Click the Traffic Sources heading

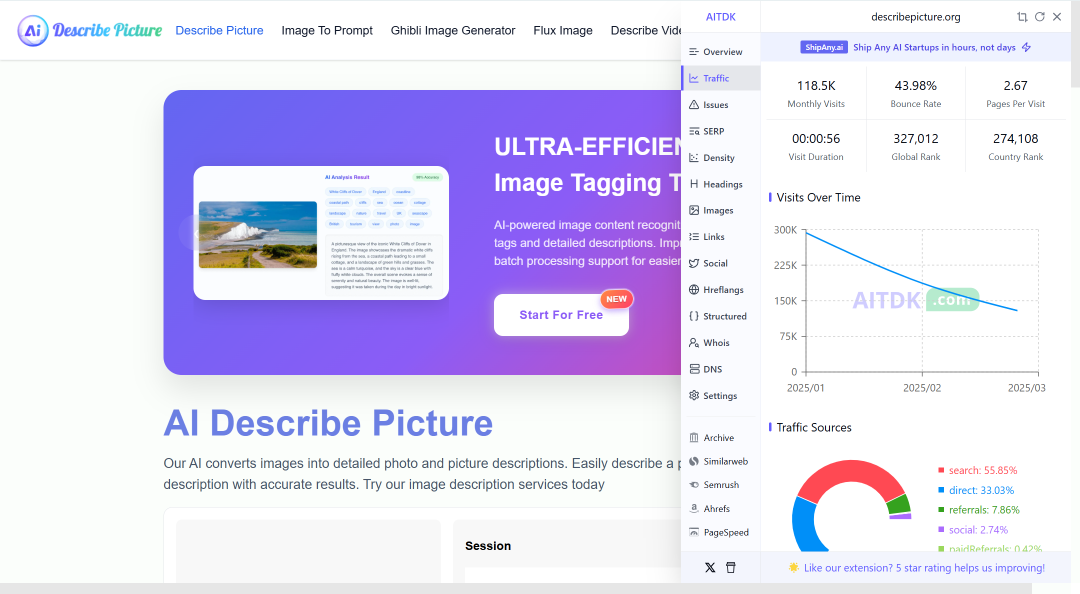813,427
